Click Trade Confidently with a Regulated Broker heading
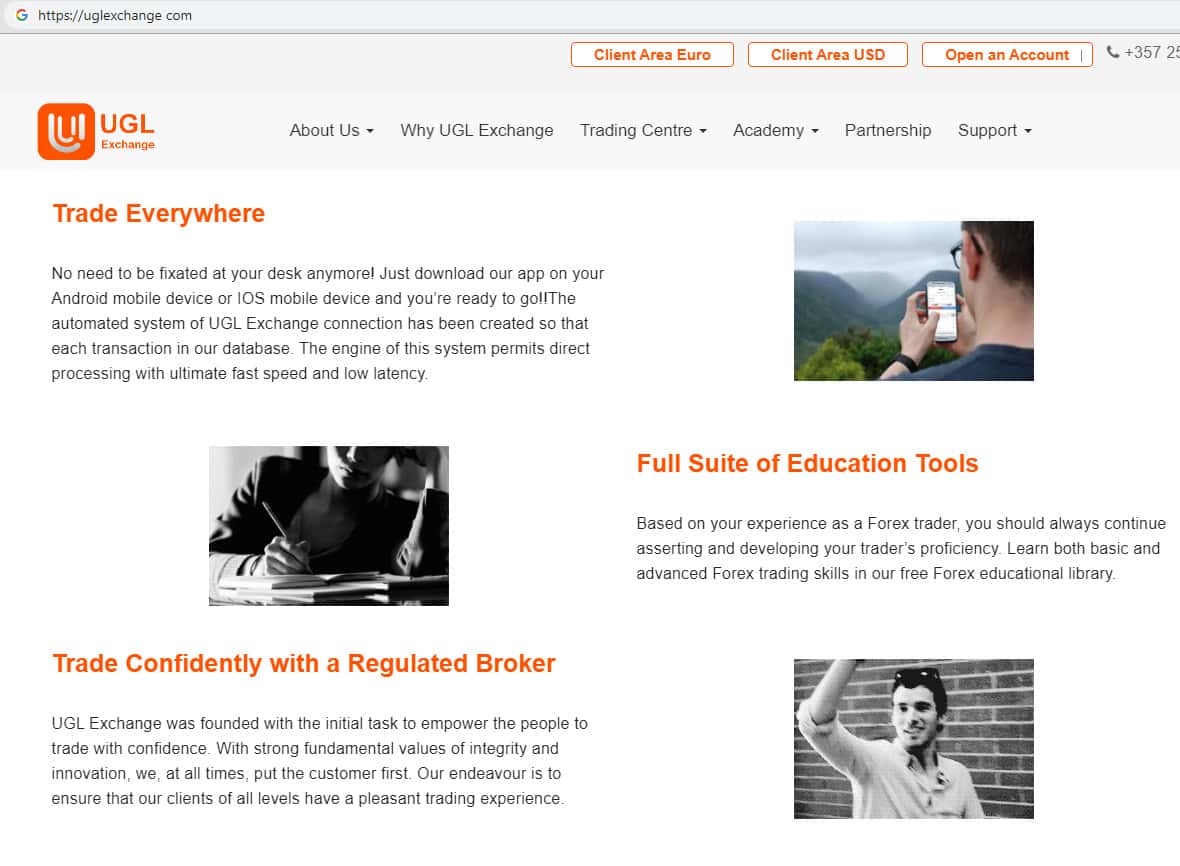1180x866 pixels. pos(303,664)
